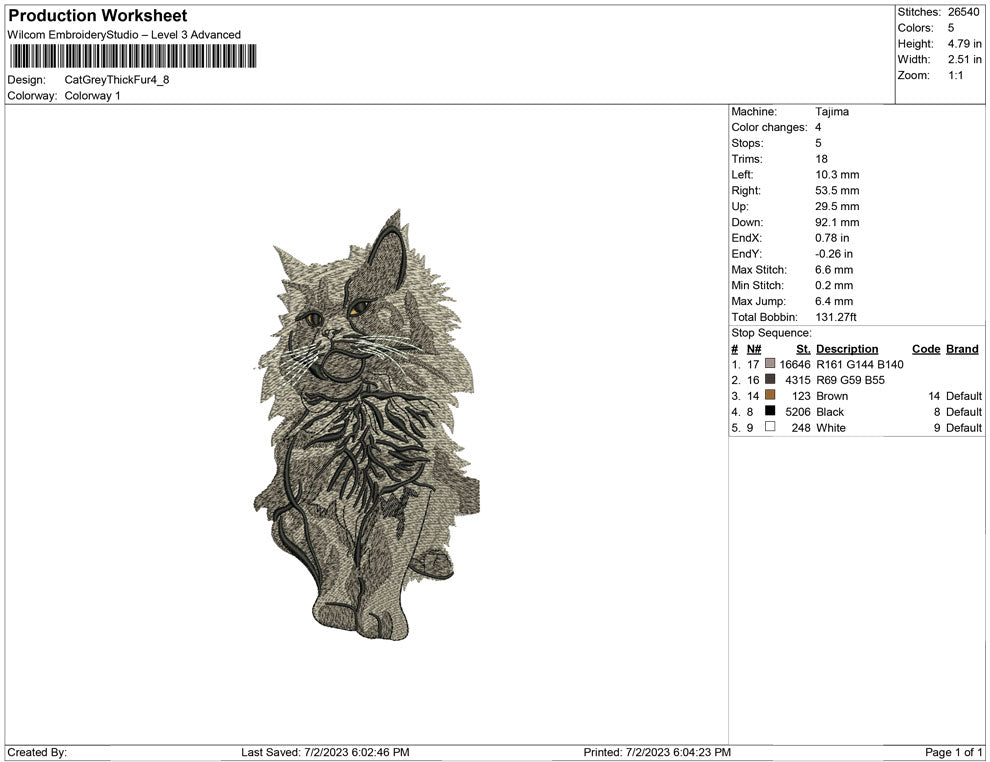Screen dimensions: 990x762
Task: Click the Last Saved timestamp
Action: click(x=325, y=751)
